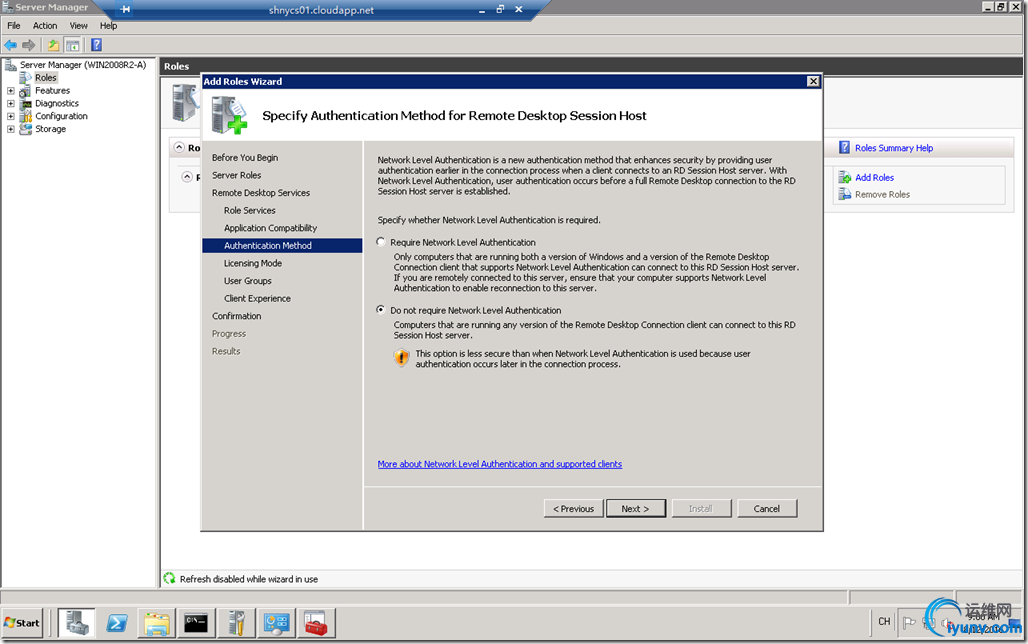The height and width of the screenshot is (644, 1028).
Task: Open the View menu
Action: click(79, 26)
